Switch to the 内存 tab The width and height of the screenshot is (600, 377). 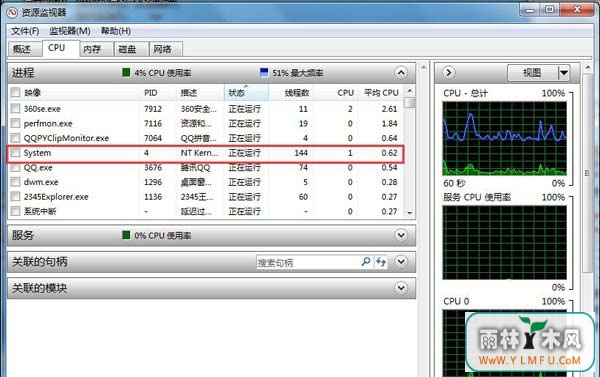pyautogui.click(x=96, y=49)
